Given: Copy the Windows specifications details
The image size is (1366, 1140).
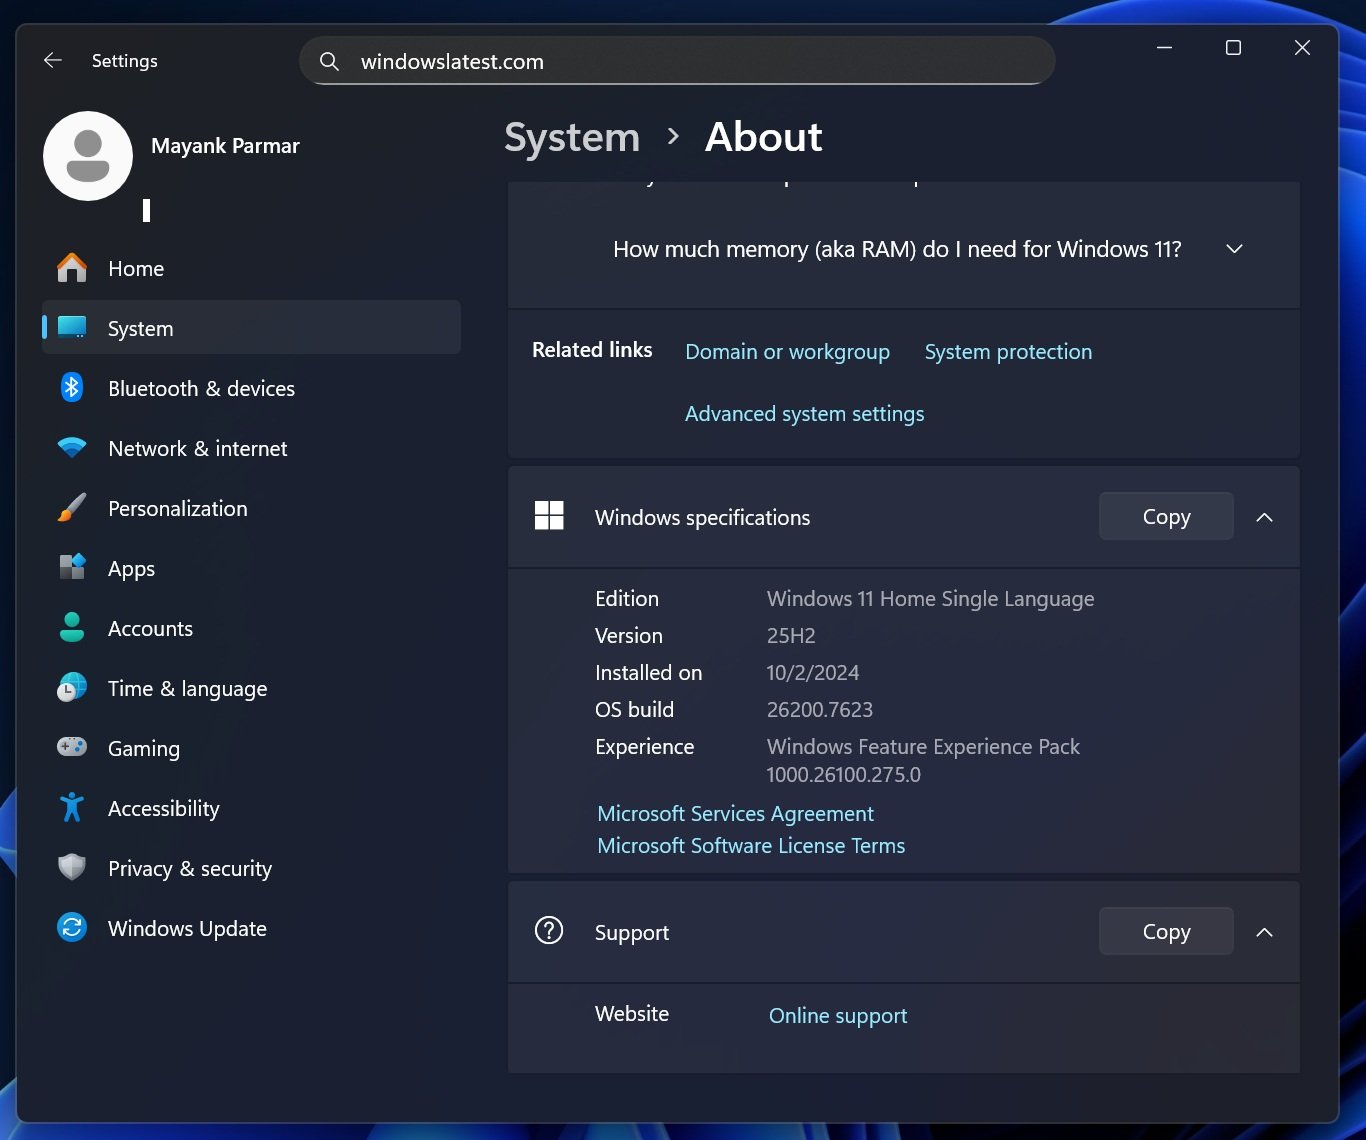Looking at the screenshot, I should click(1165, 516).
